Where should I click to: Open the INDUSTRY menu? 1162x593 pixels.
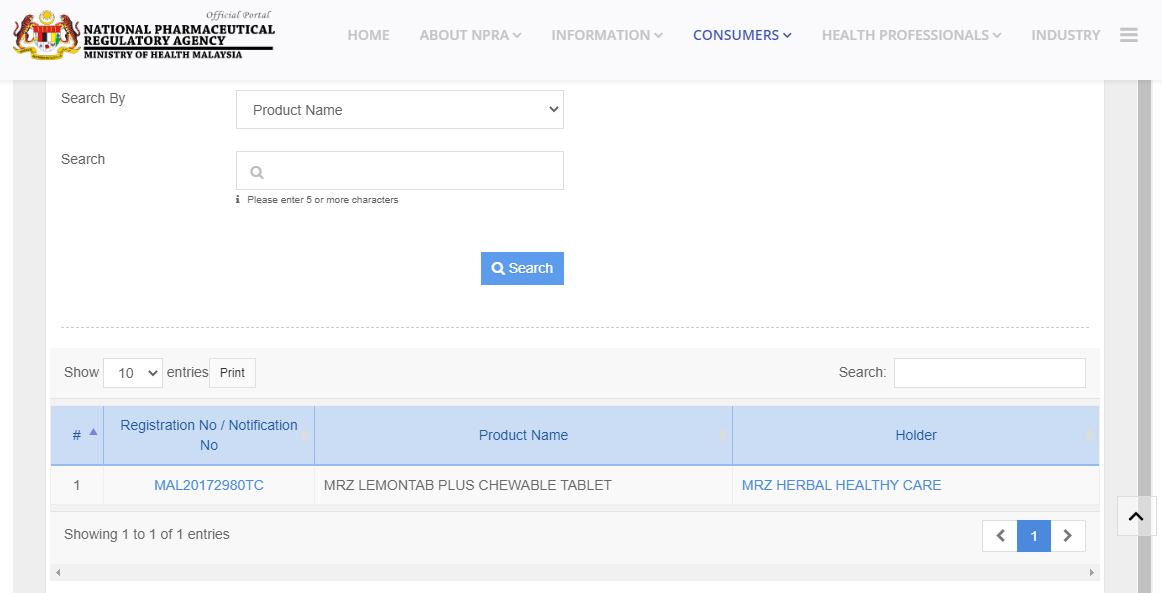[1066, 35]
